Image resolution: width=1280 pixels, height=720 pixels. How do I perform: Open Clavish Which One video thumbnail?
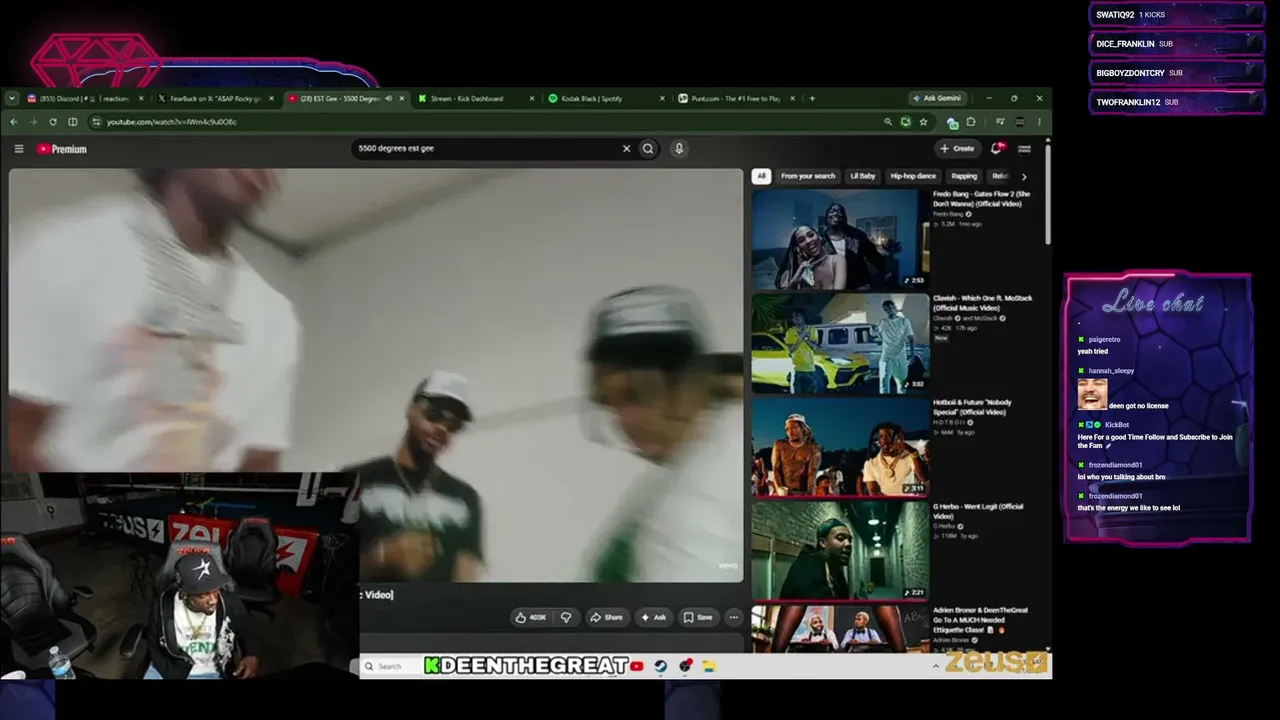point(840,343)
